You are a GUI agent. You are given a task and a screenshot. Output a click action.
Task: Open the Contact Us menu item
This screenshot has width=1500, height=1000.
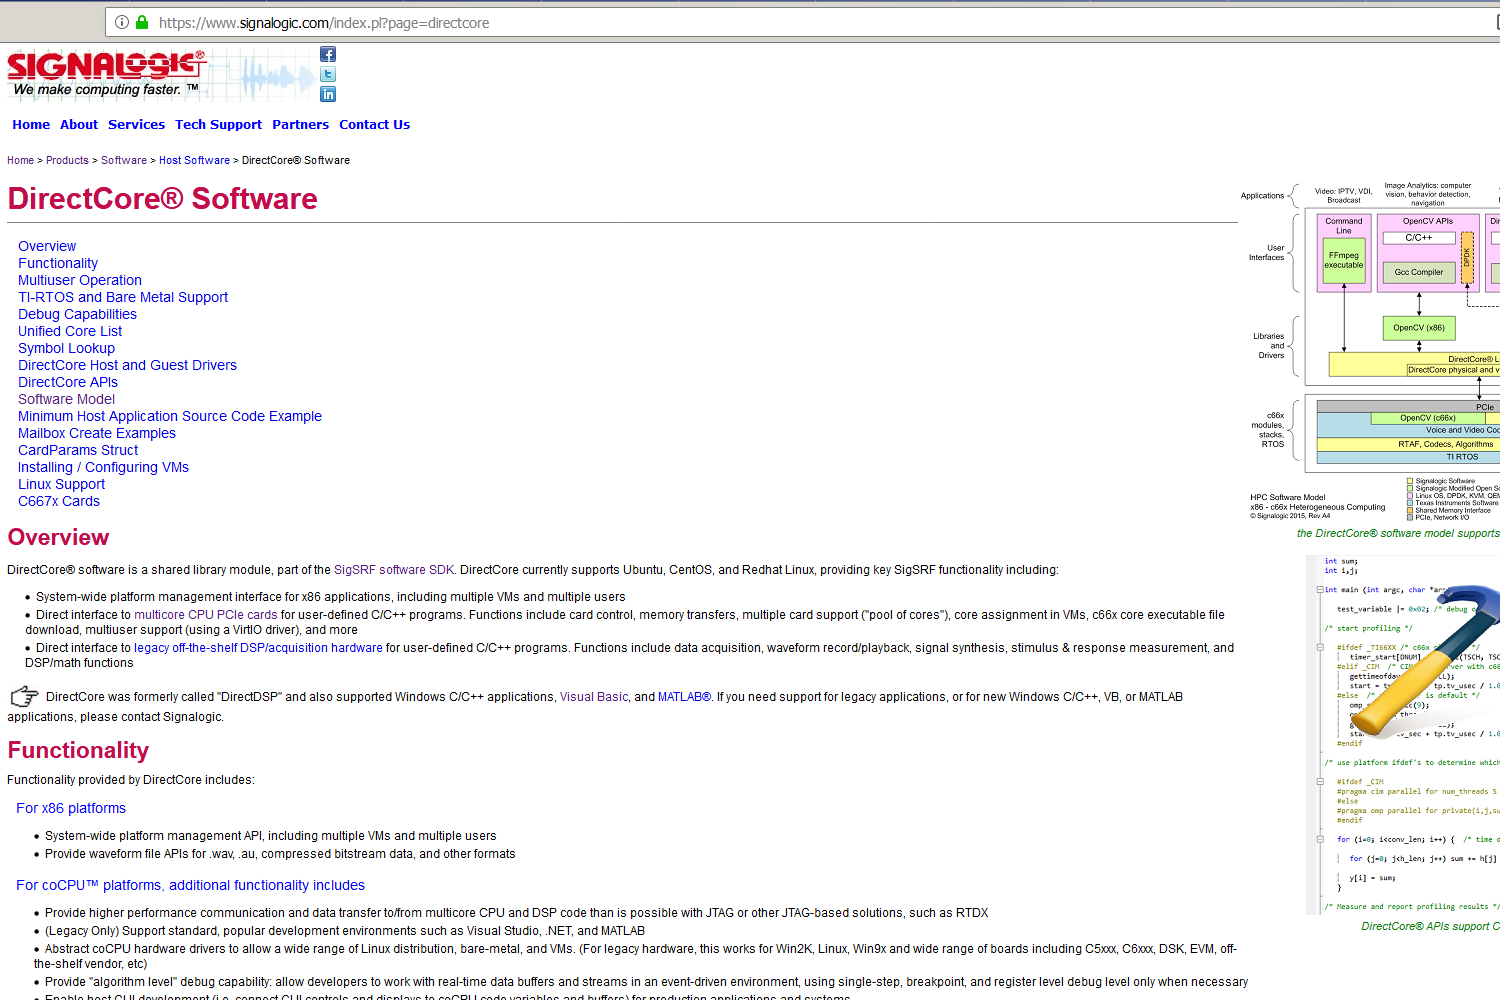coord(374,125)
